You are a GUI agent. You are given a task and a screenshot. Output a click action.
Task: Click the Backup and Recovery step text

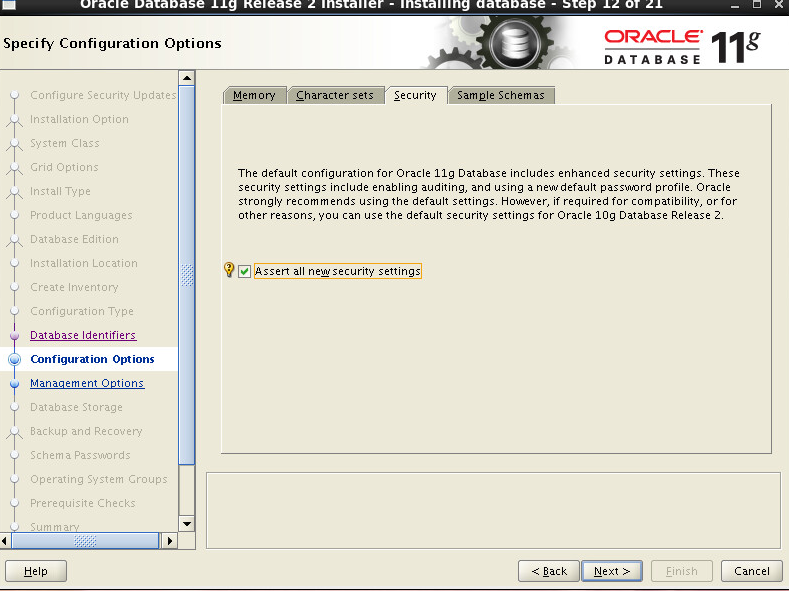click(86, 431)
